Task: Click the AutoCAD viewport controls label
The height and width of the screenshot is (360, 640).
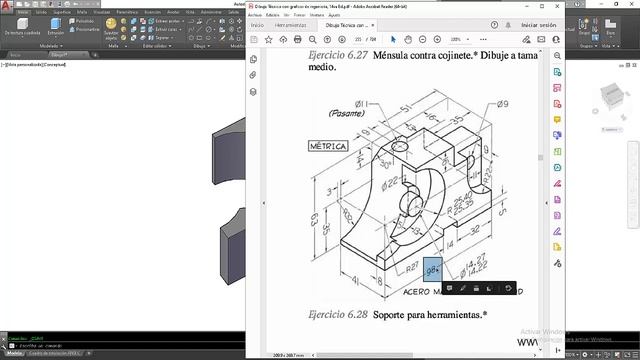Action: pos(33,64)
